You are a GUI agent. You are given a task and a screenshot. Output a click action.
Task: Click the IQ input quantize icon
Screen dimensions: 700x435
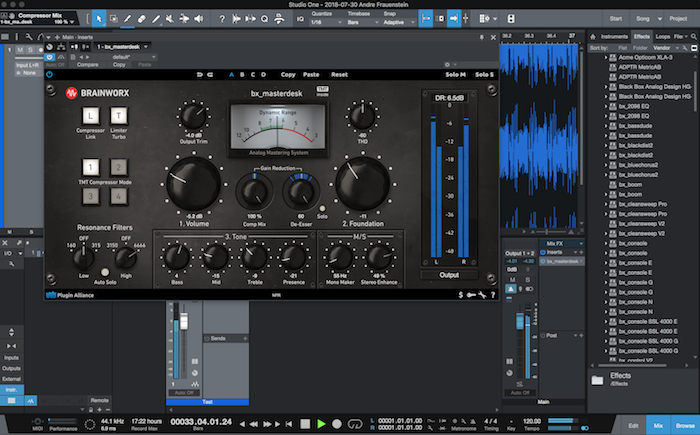pyautogui.click(x=300, y=19)
